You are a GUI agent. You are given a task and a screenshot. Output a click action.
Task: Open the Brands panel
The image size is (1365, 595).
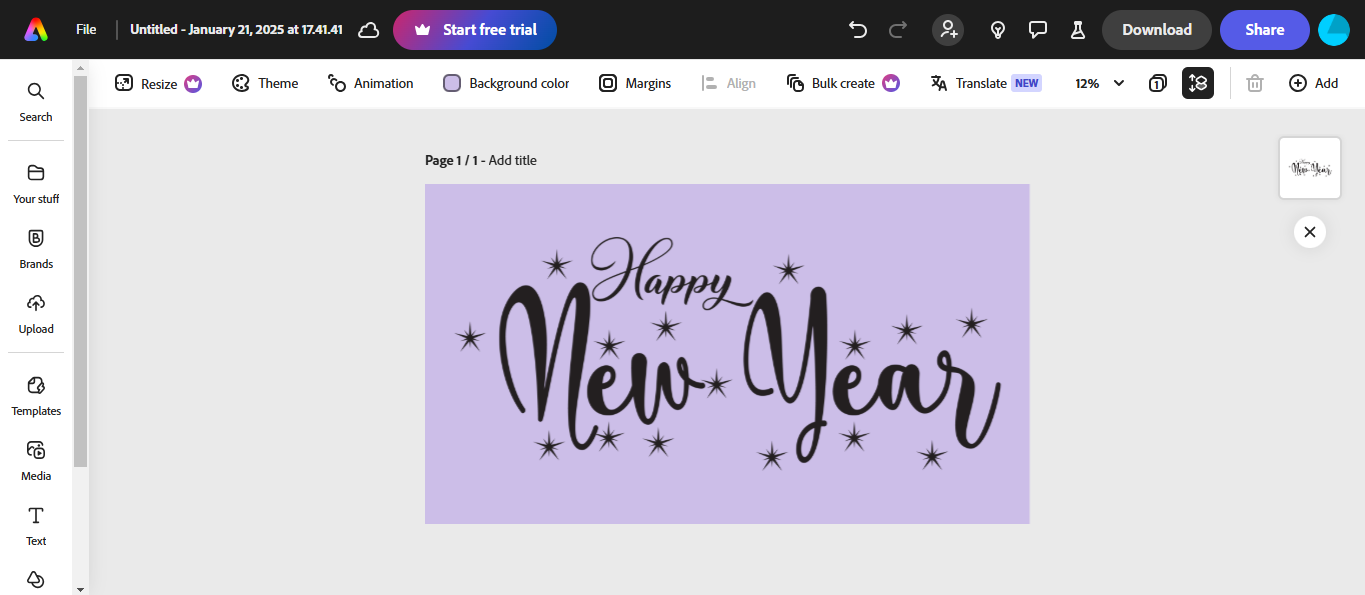click(36, 250)
